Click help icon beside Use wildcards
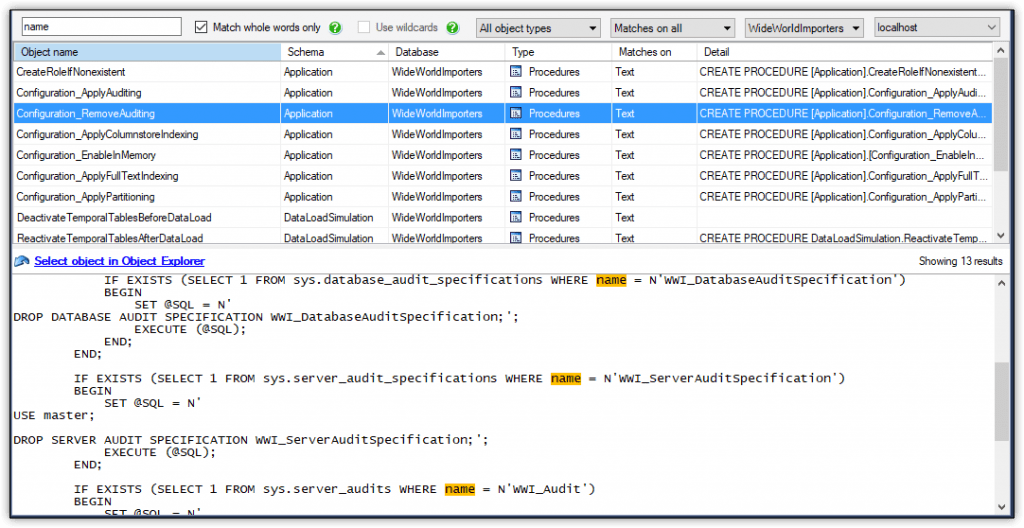The height and width of the screenshot is (528, 1024). [x=452, y=27]
